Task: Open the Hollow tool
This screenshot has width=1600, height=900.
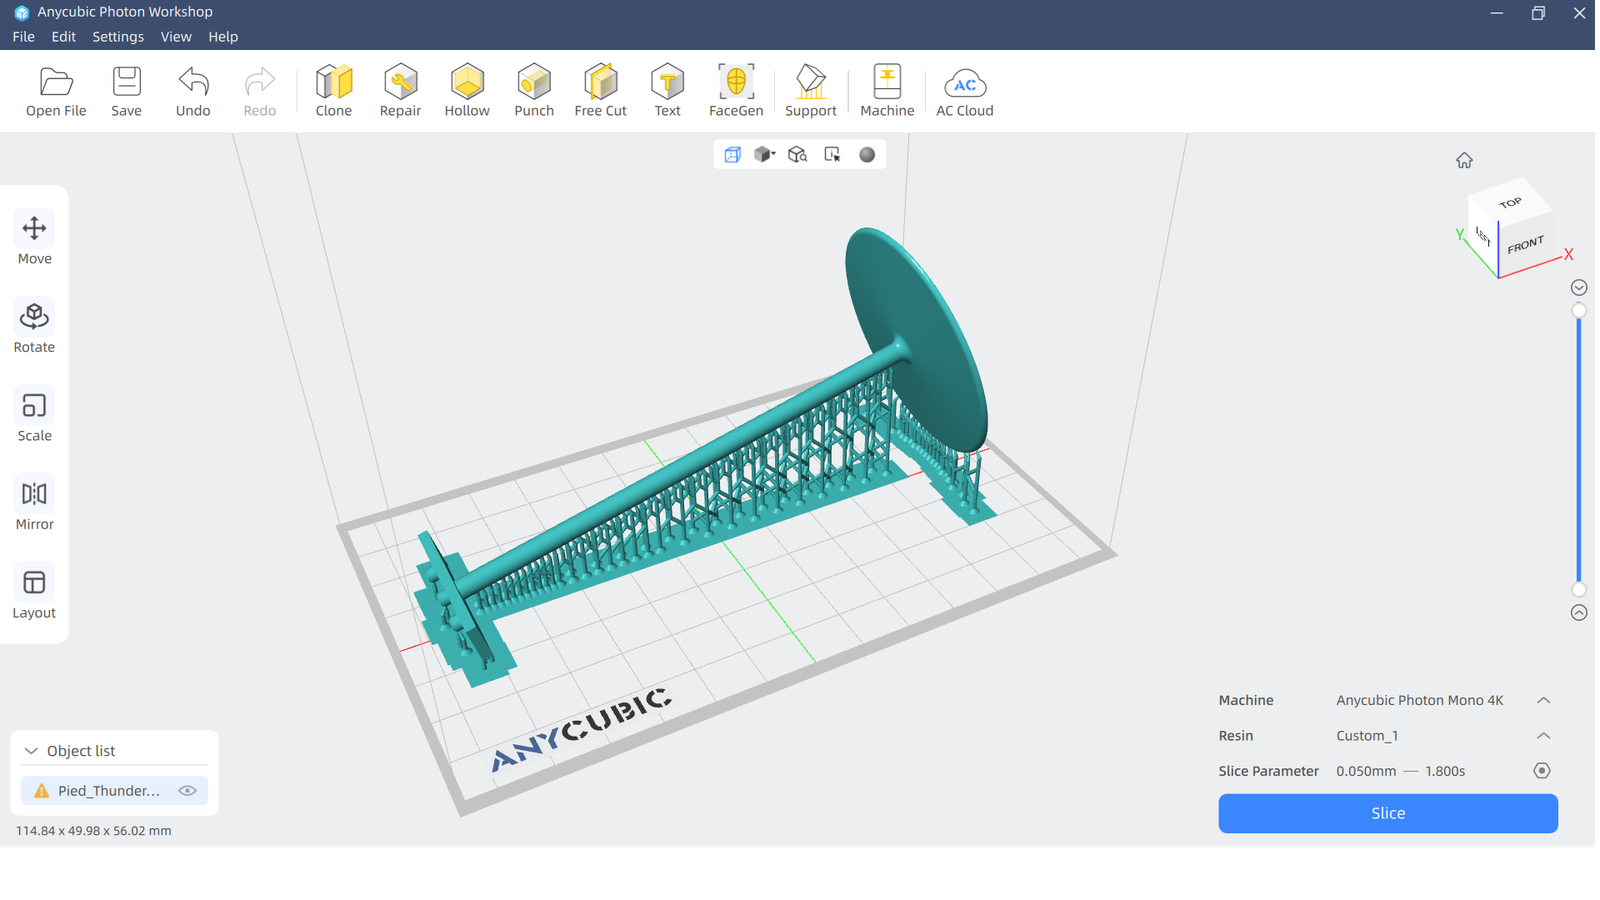Action: point(467,91)
